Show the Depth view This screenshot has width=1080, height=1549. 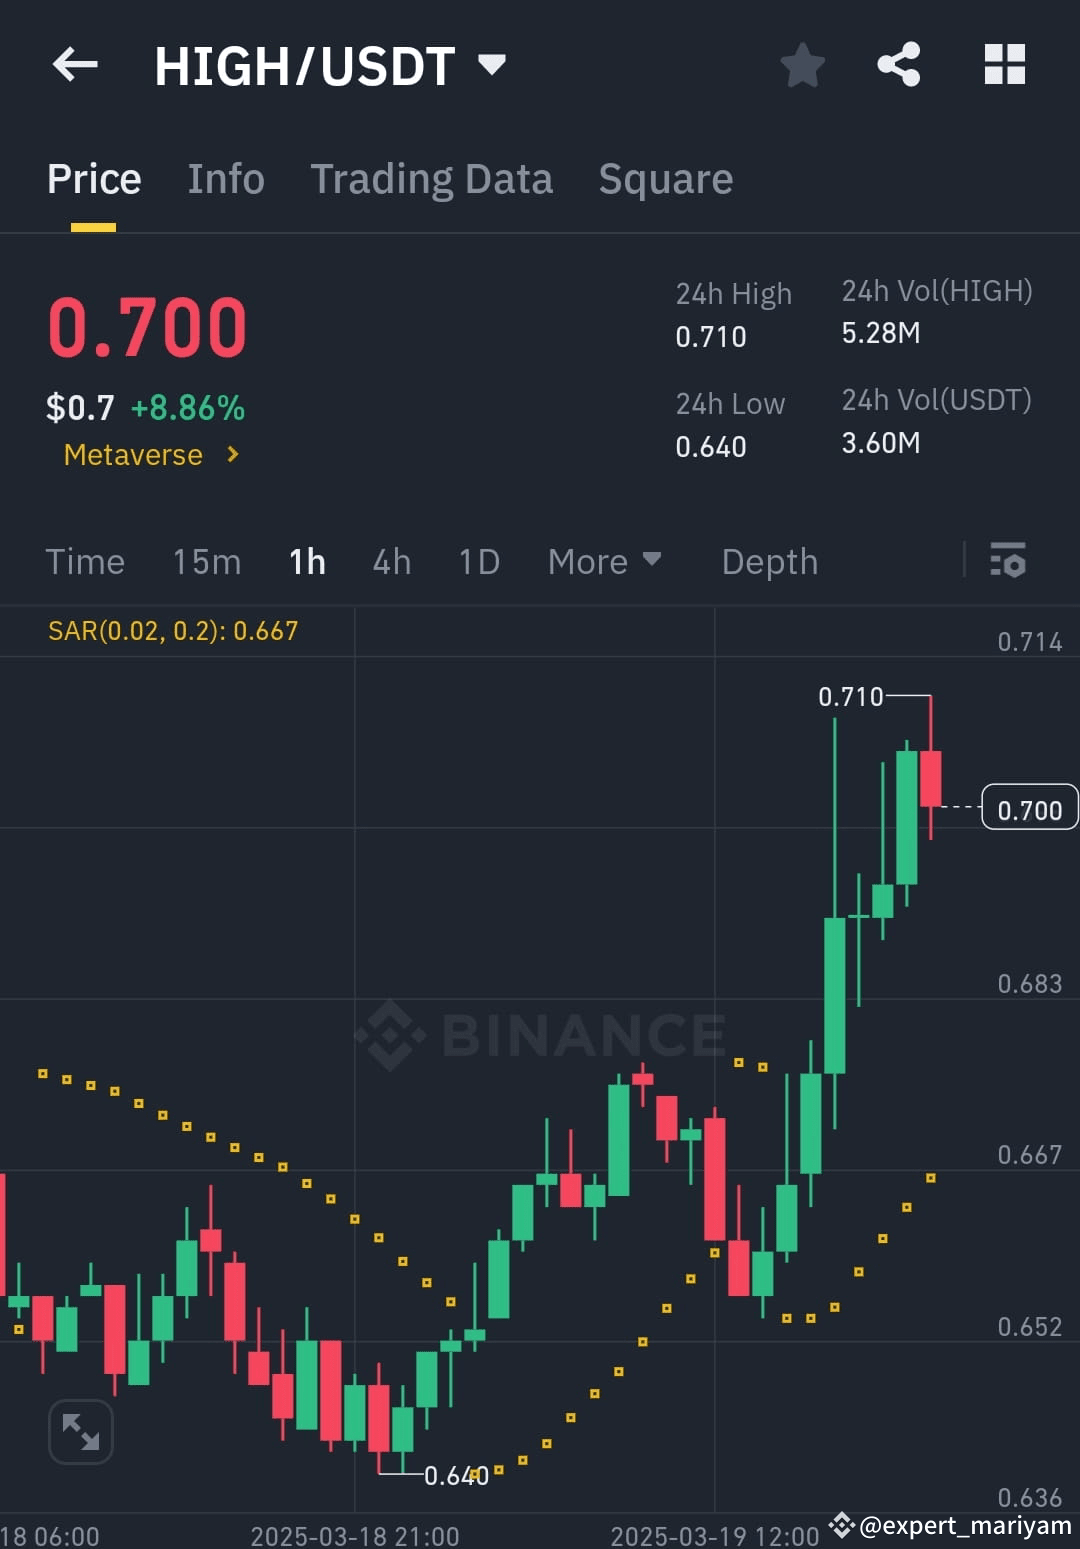[x=769, y=561]
